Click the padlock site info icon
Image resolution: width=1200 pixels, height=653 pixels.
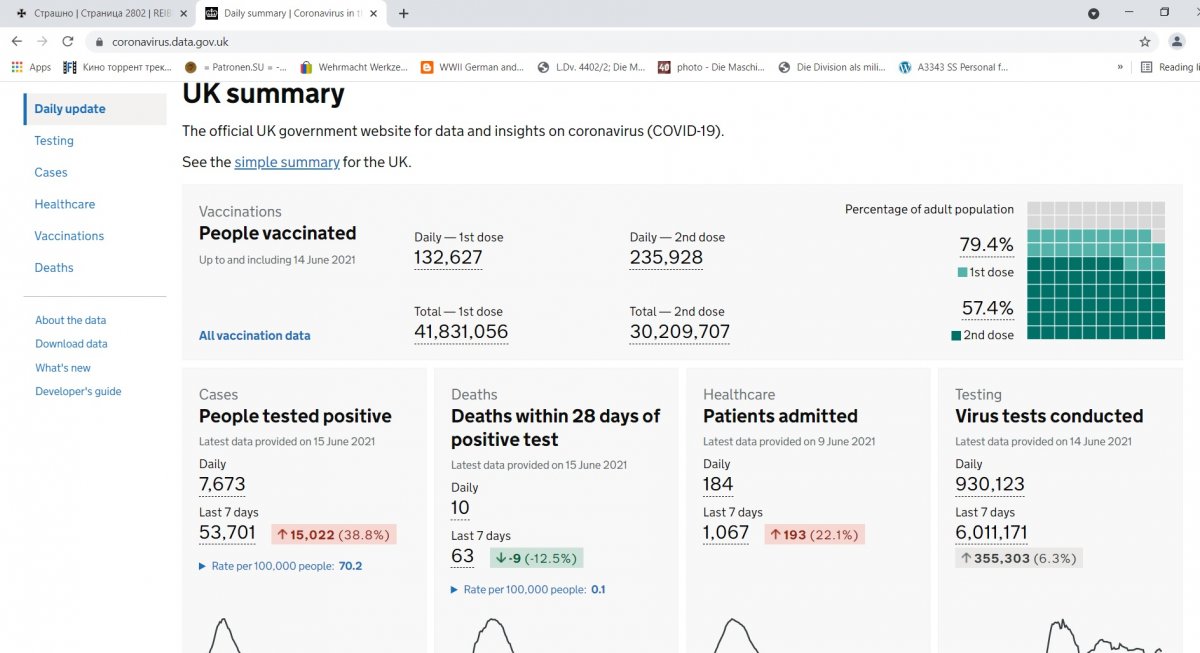pyautogui.click(x=98, y=42)
